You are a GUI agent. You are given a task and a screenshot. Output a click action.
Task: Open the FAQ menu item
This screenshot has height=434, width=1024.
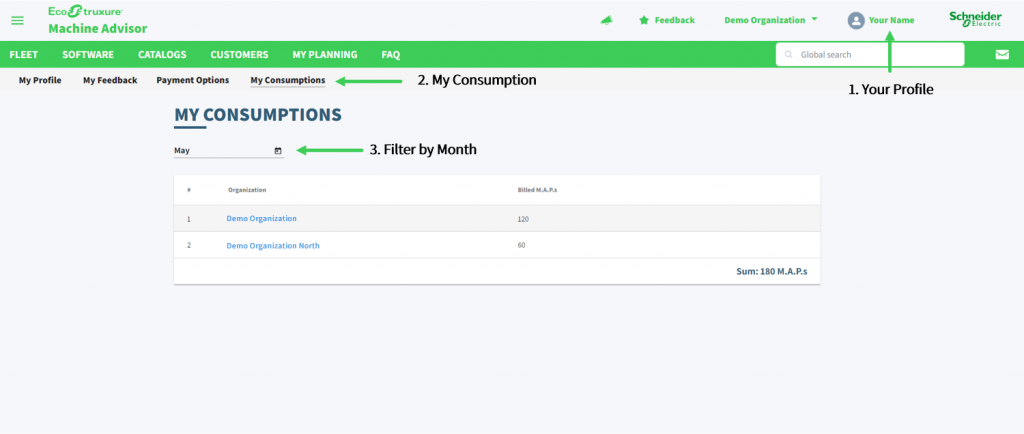click(391, 55)
